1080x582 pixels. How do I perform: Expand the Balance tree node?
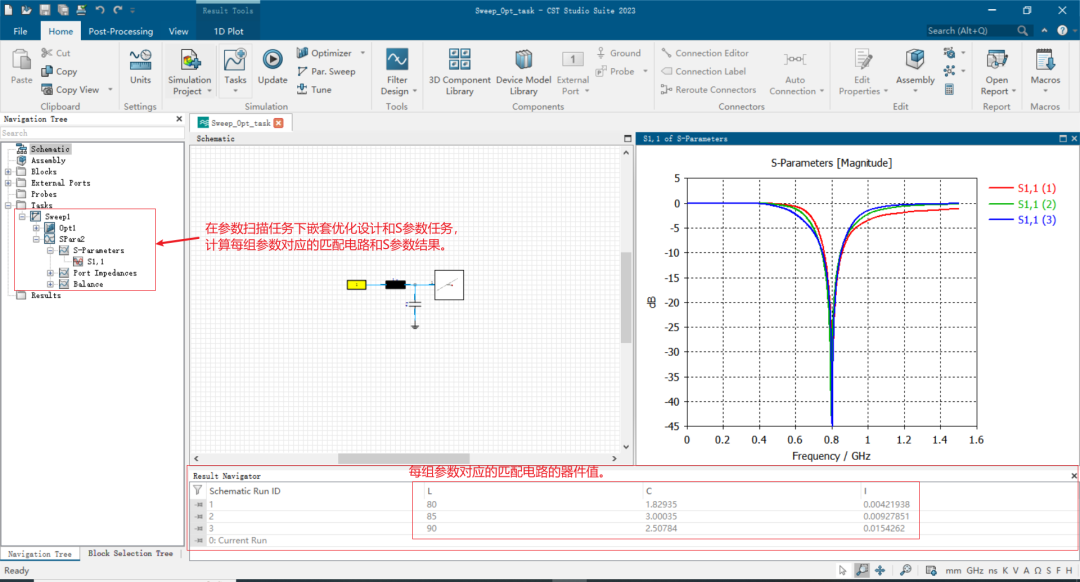pyautogui.click(x=50, y=284)
